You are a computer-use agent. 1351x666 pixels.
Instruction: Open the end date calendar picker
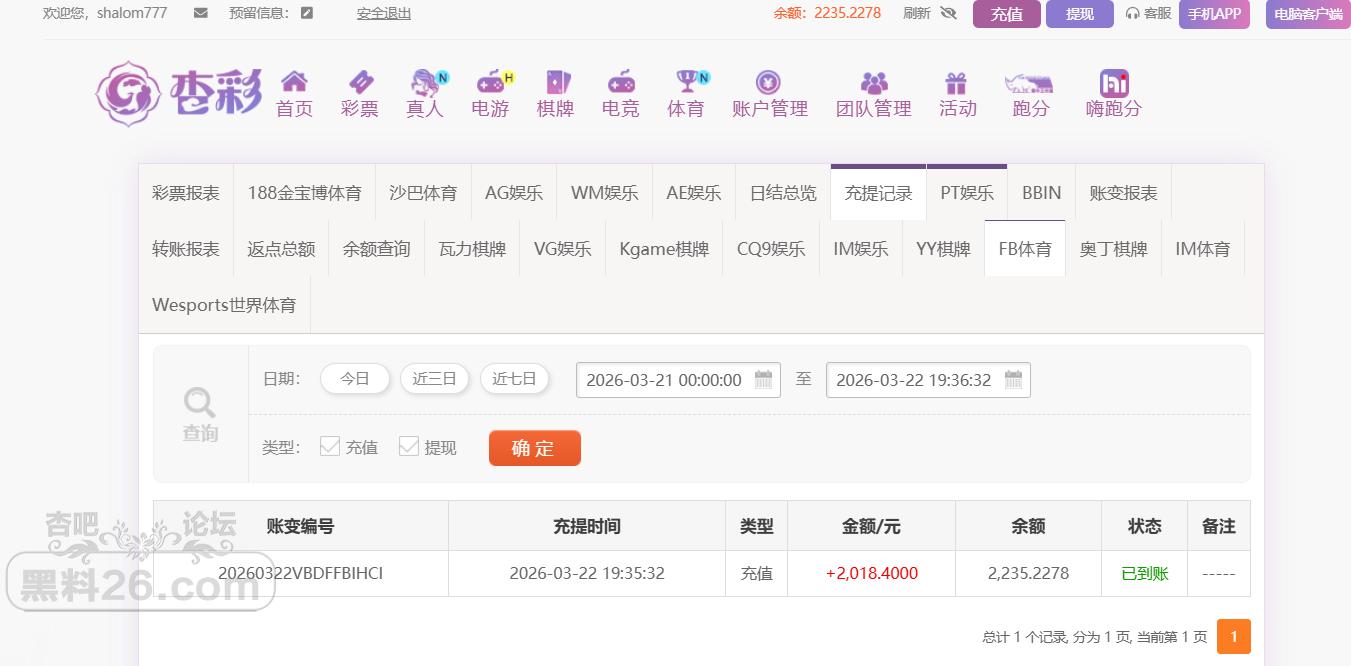click(1013, 379)
